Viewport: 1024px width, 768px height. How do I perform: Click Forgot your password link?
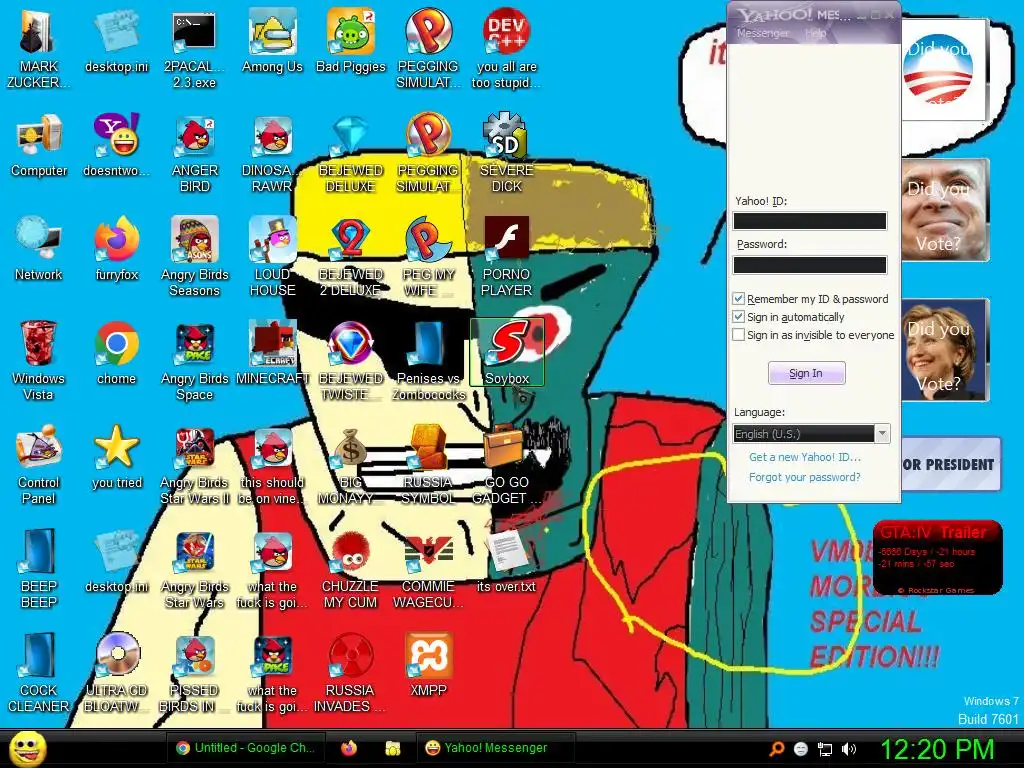805,477
